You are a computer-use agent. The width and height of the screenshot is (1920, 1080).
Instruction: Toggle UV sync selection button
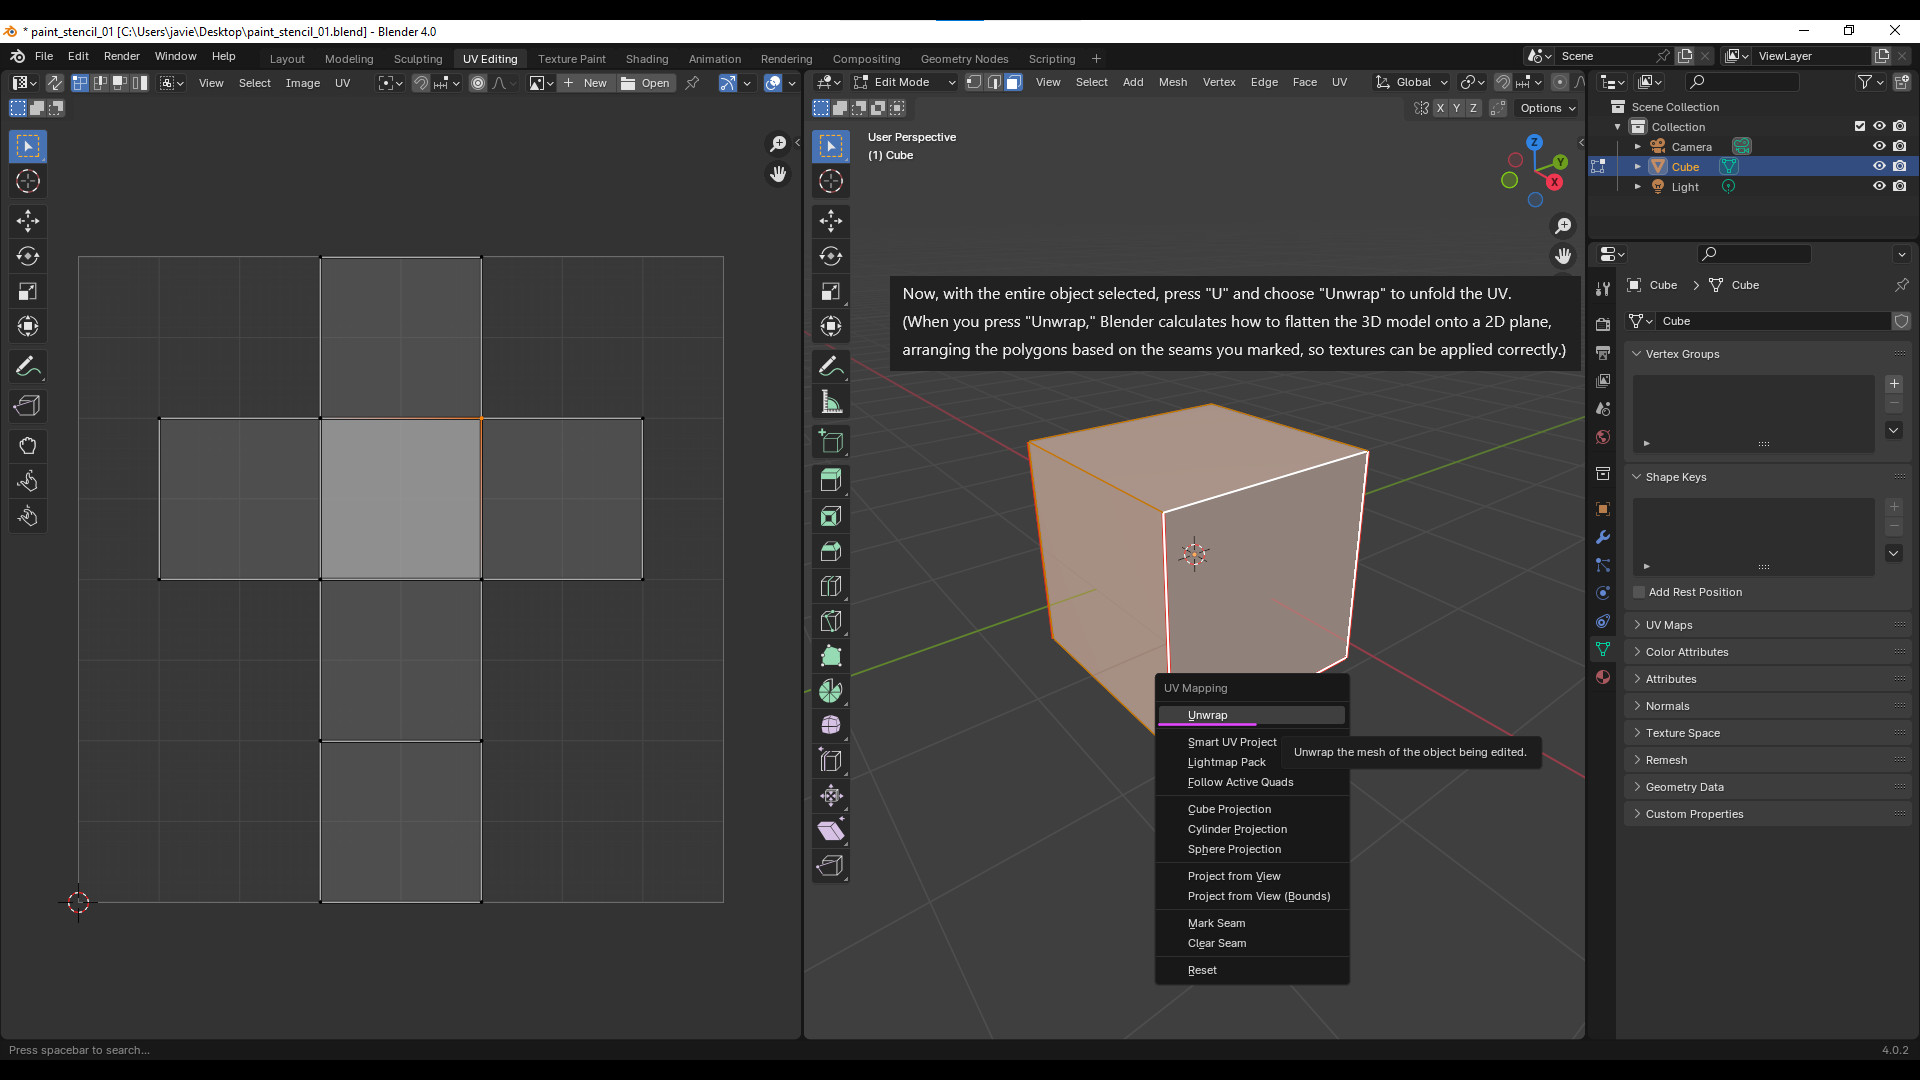coord(54,83)
